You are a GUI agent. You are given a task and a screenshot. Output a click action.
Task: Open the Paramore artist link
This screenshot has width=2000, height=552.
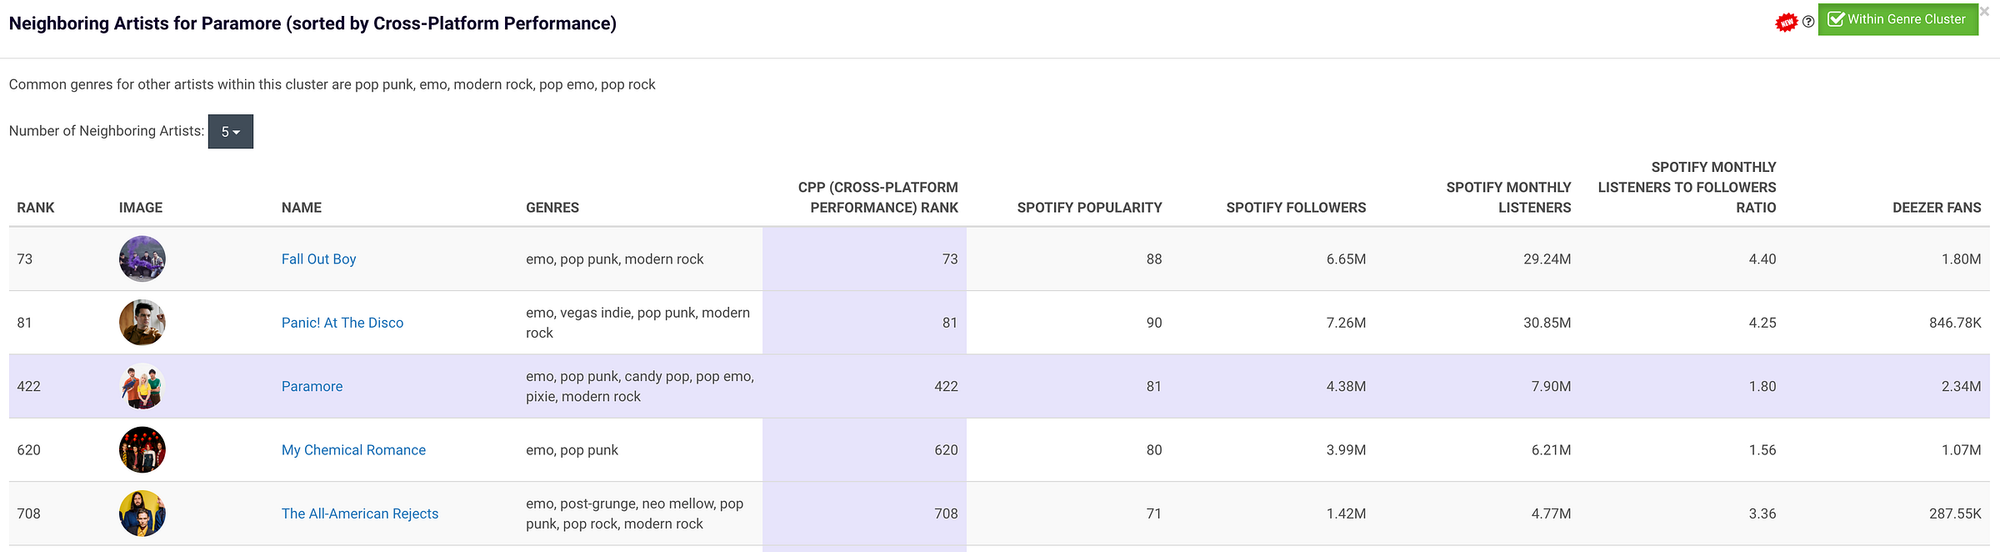click(311, 386)
